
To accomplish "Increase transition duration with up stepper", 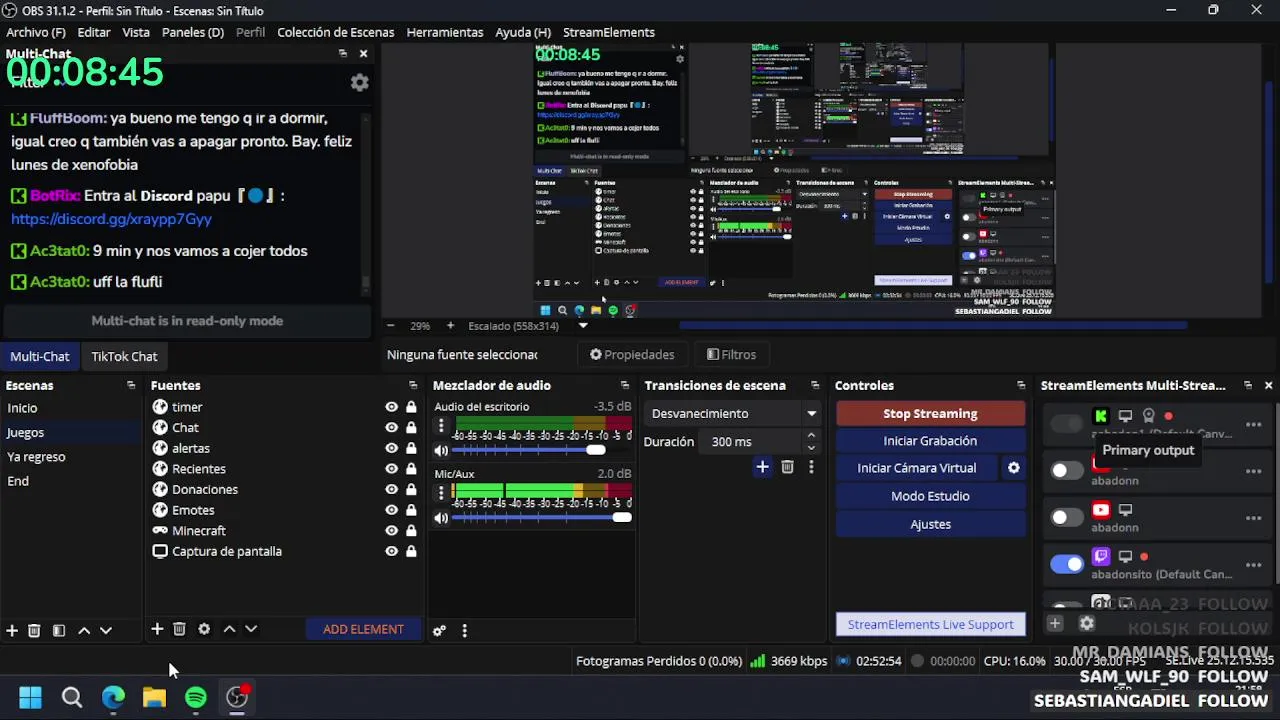I will point(811,436).
